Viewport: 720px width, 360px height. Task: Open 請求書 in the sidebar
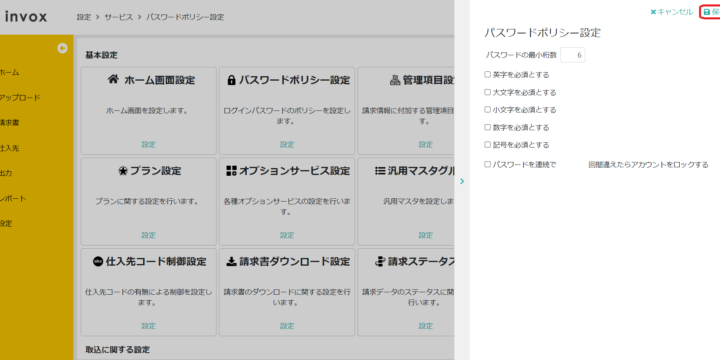pos(9,123)
